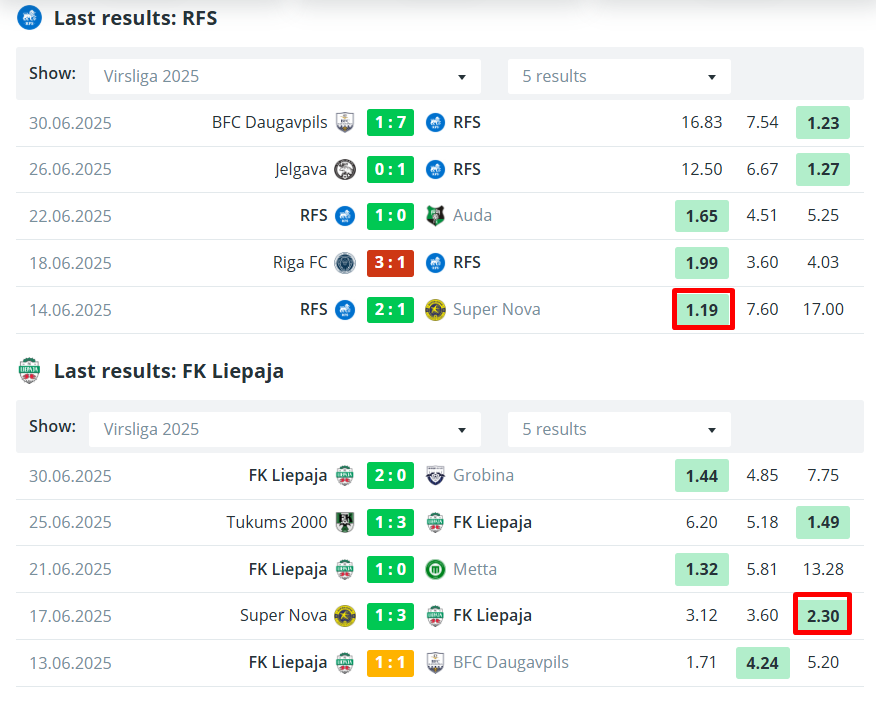Click the Riga FC club crest
Image resolution: width=876 pixels, height=701 pixels.
pyautogui.click(x=345, y=263)
